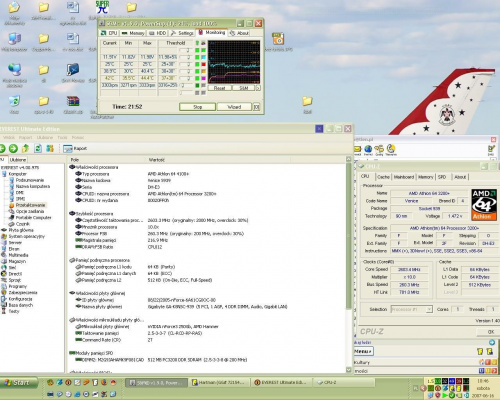The image size is (500, 400).
Task: Adjust threshold slider in the 3300rpm row
Action: click(186, 85)
